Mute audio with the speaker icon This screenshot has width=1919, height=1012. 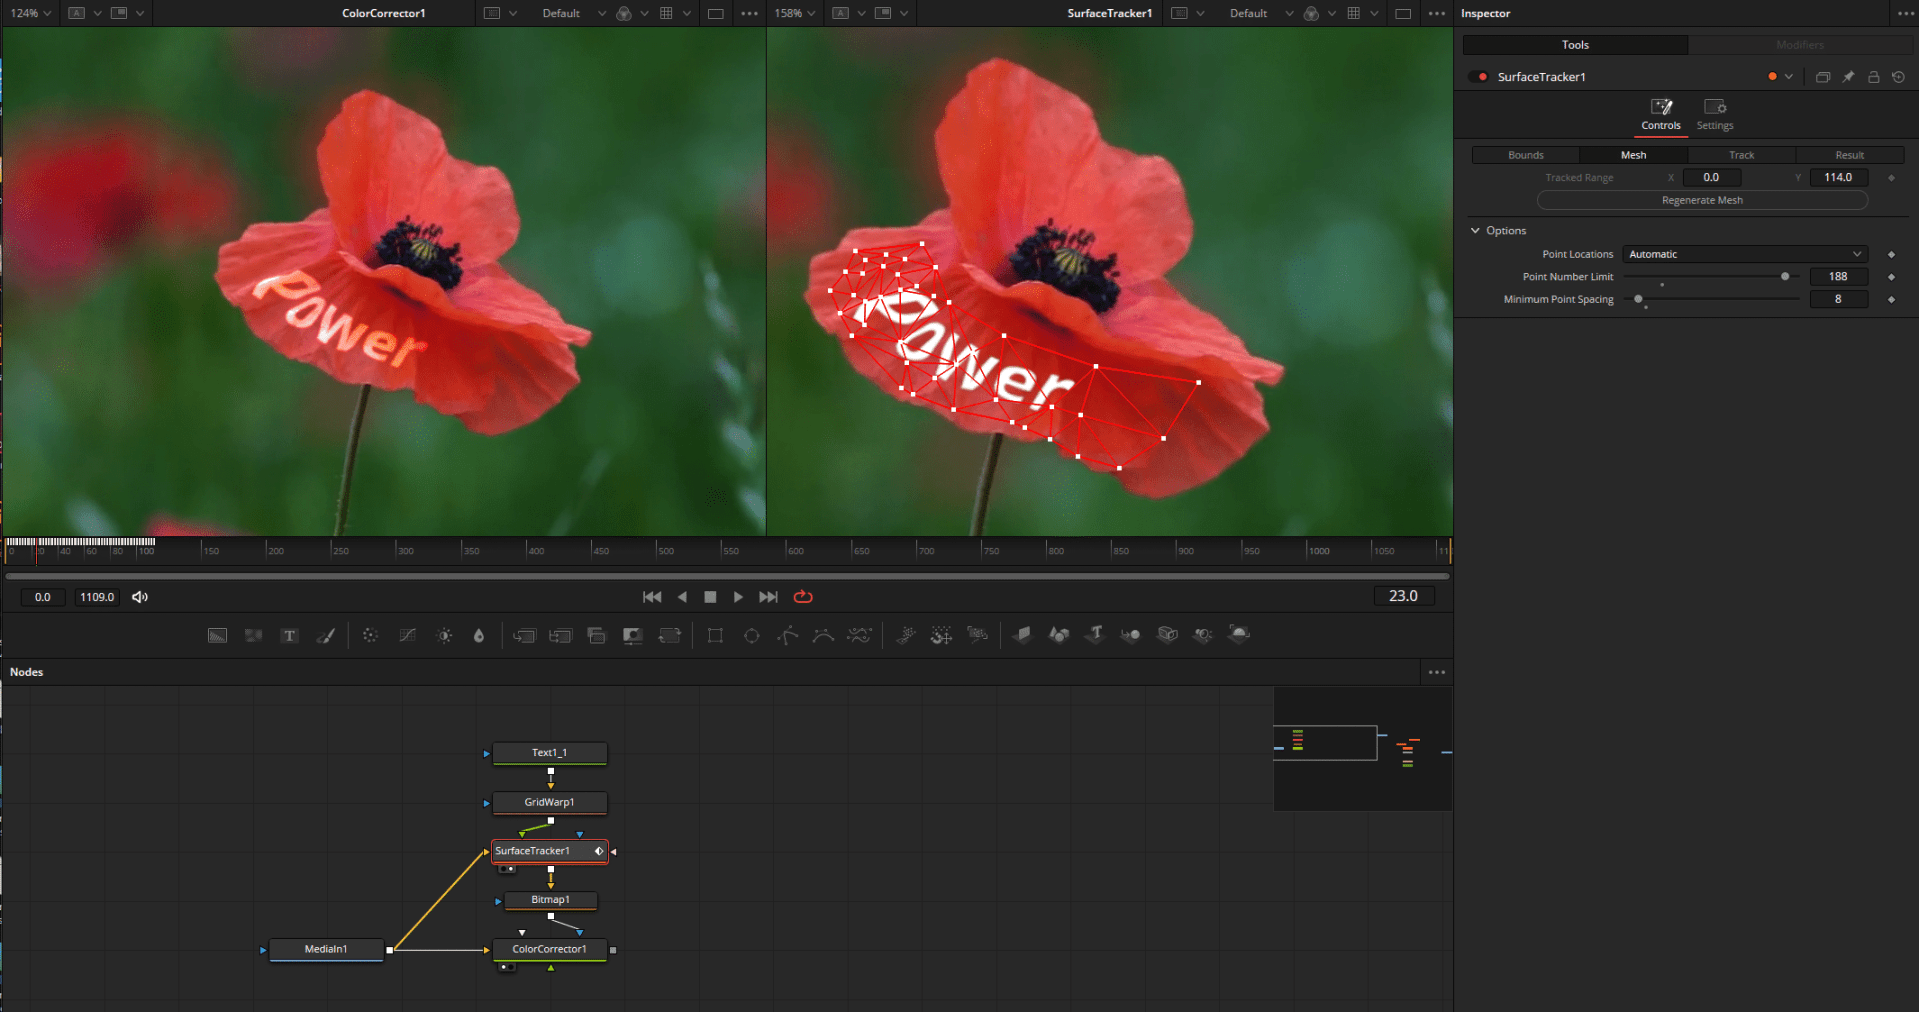(139, 597)
